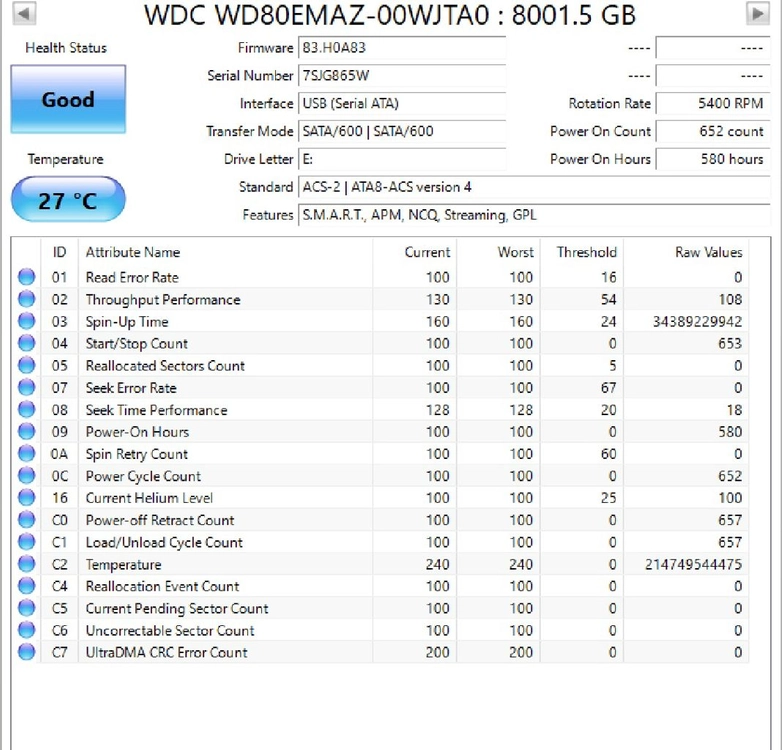Click the Threshold column header
Screen dimensions: 782x750
tap(582, 252)
